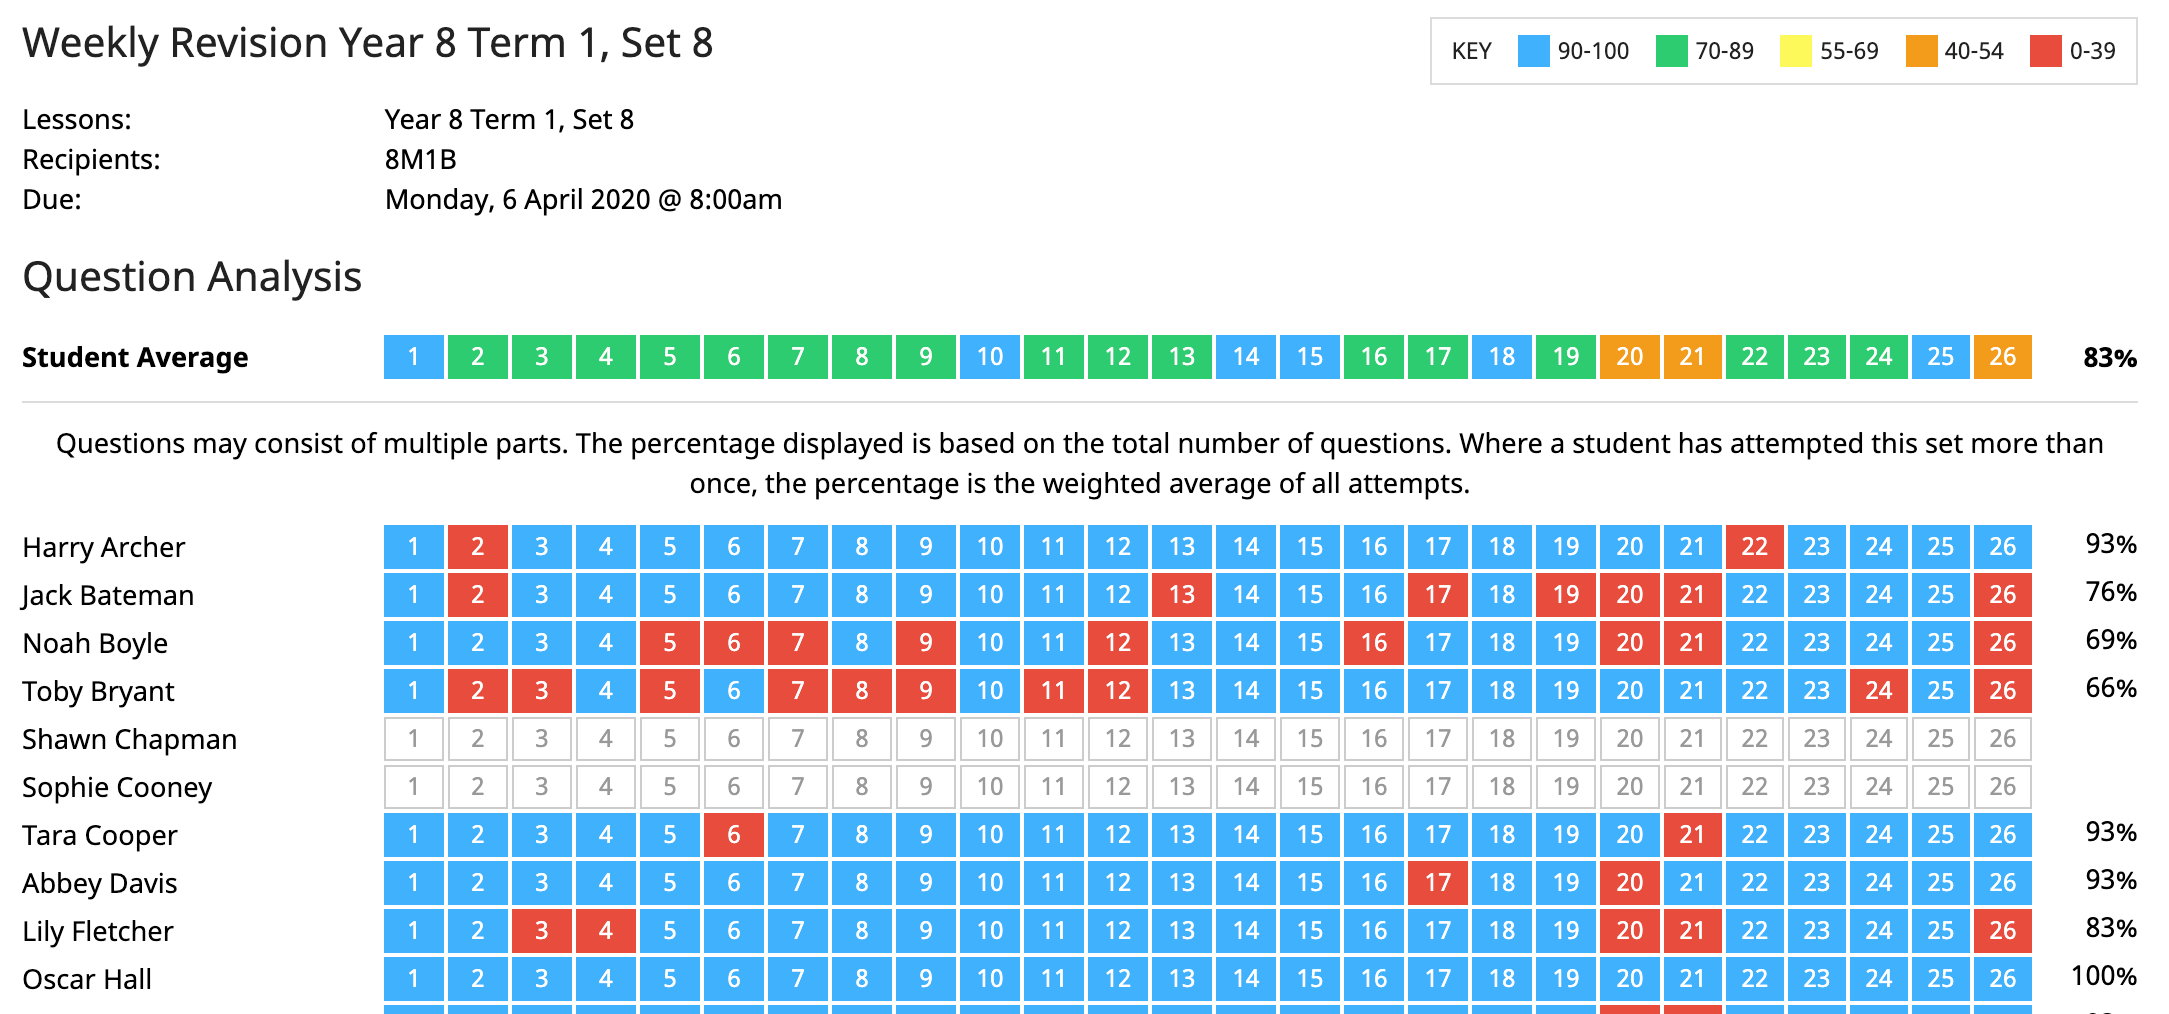Click the red 0-39 key swatch
2169x1014 pixels.
pyautogui.click(x=2046, y=51)
